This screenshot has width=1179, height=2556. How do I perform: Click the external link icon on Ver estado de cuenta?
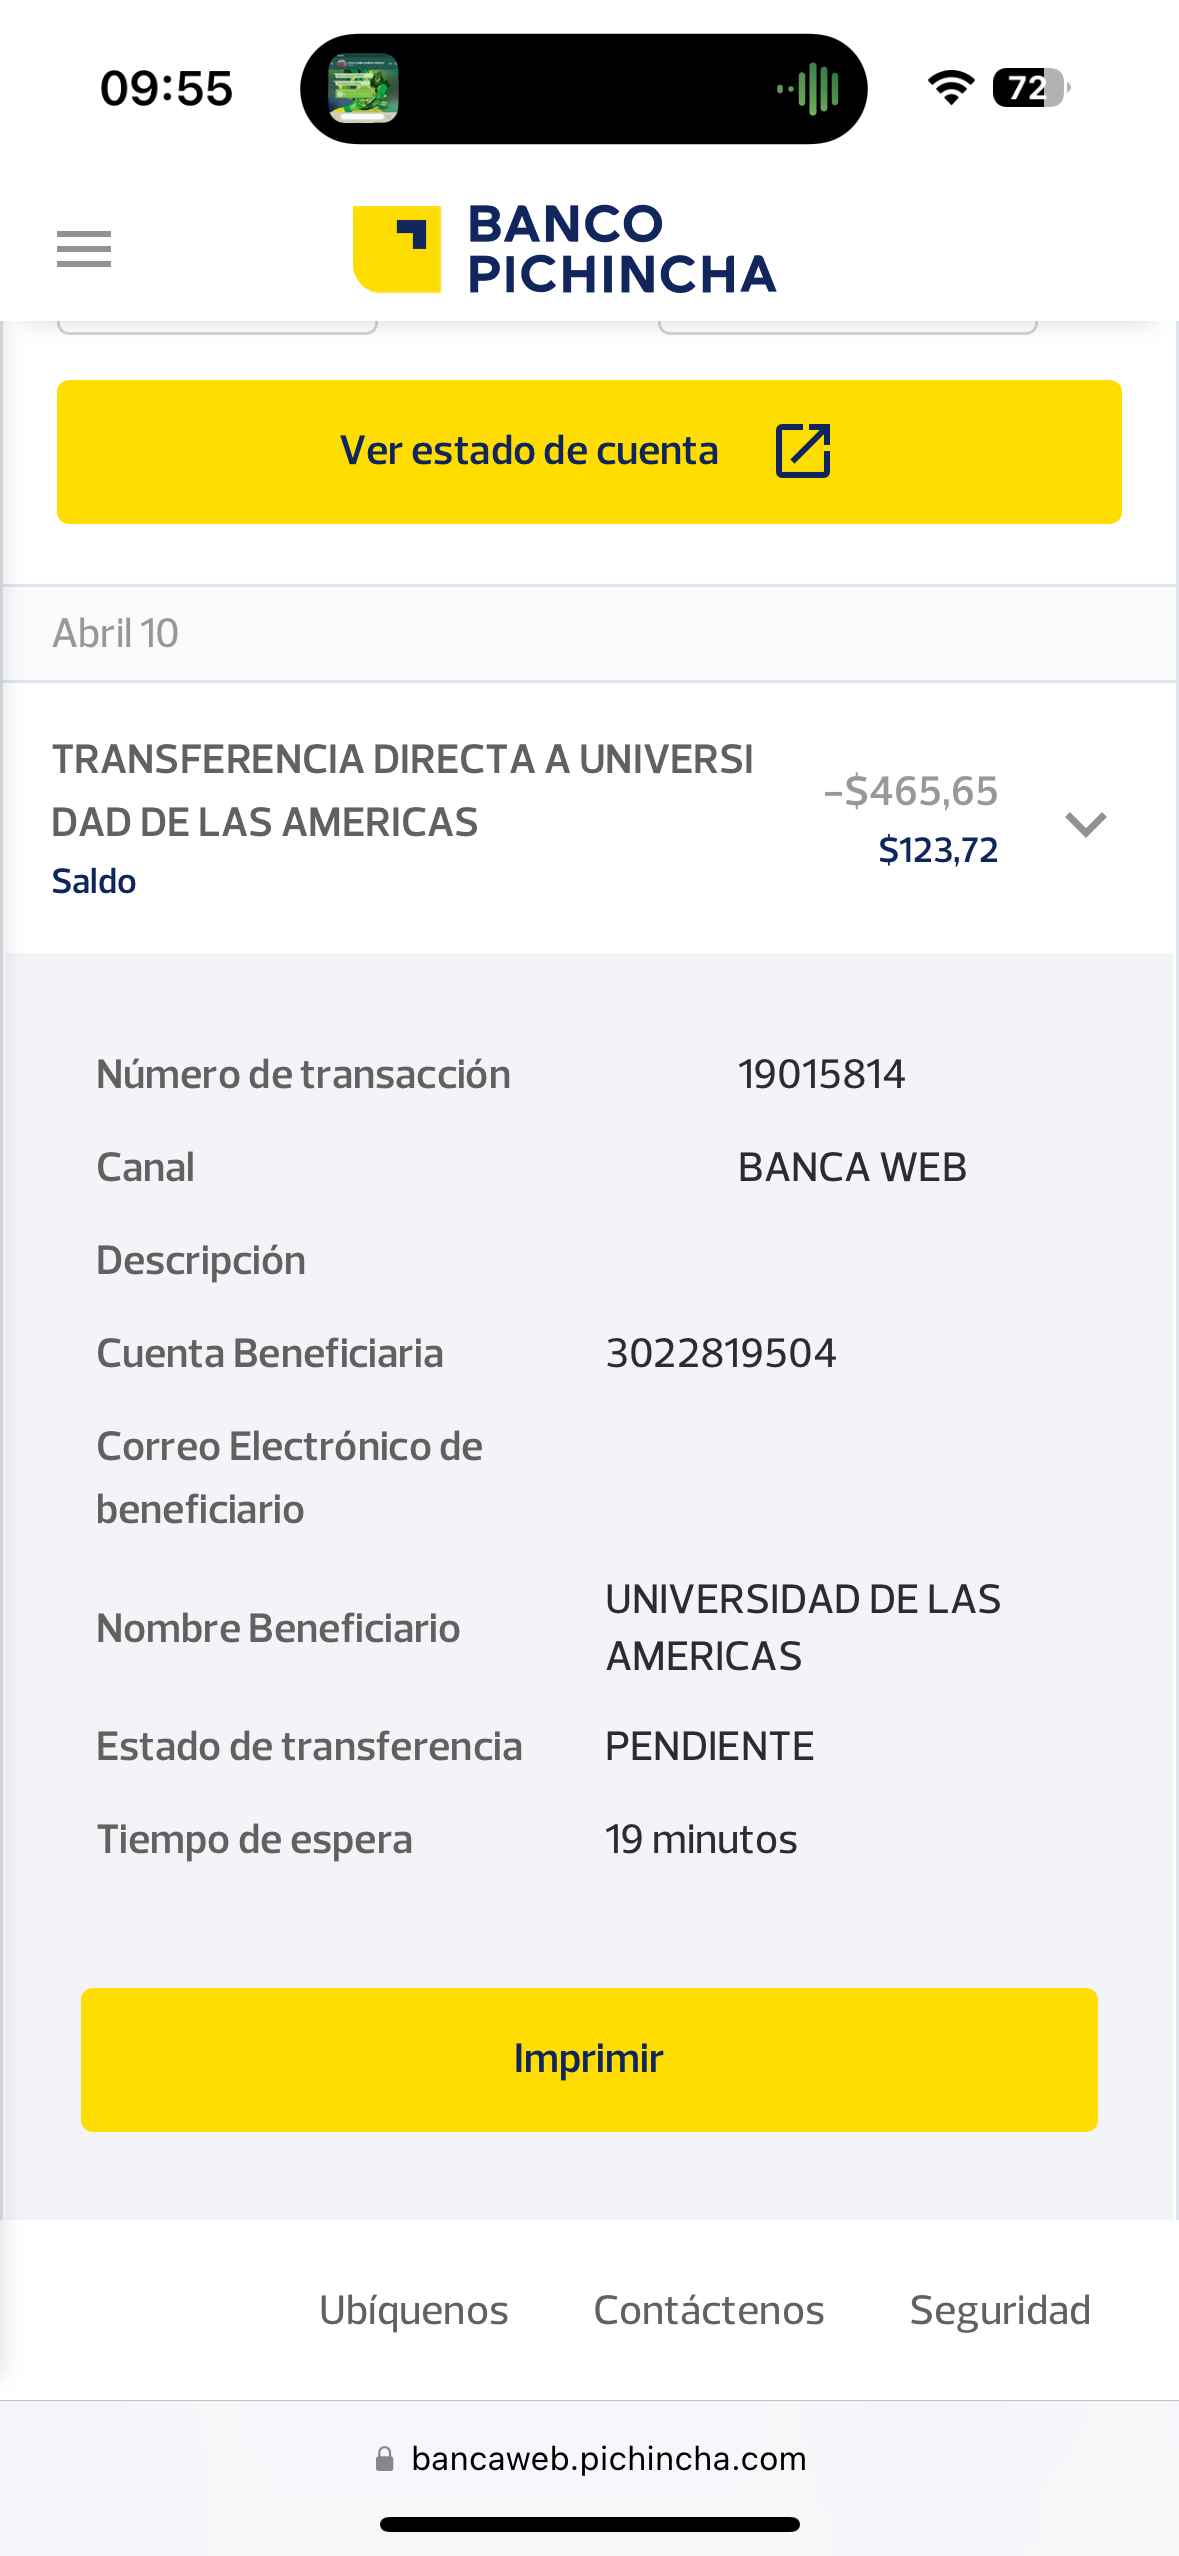click(803, 451)
